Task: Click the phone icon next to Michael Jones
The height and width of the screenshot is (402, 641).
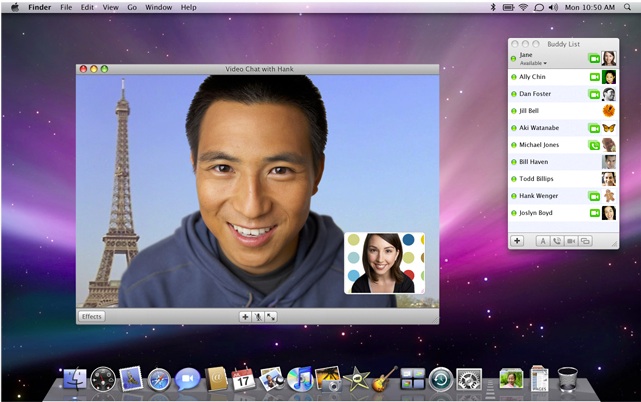Action: click(594, 145)
